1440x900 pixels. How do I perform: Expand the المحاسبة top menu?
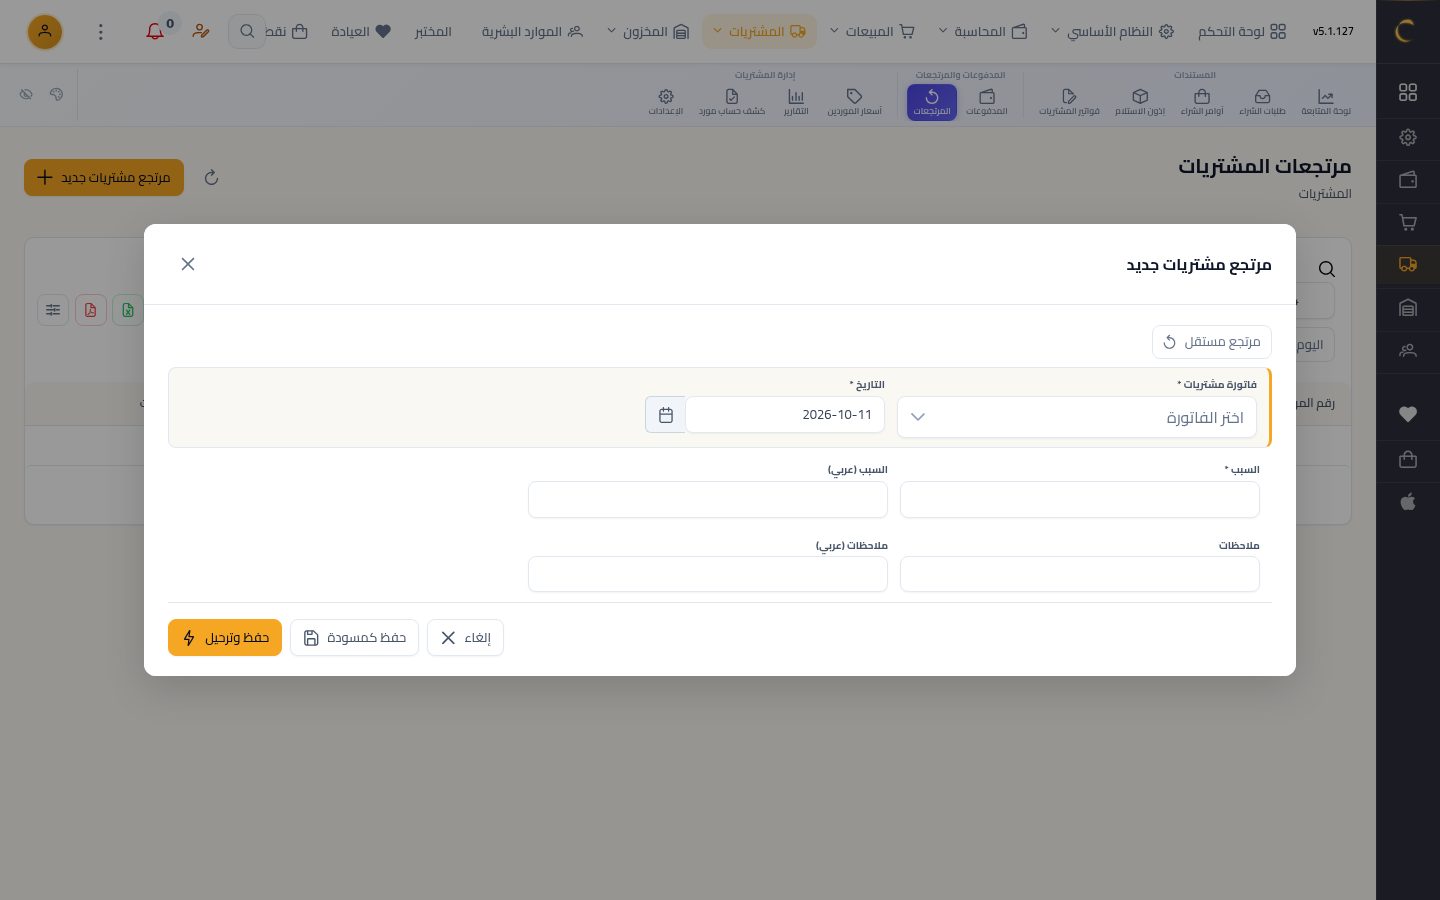(x=982, y=32)
